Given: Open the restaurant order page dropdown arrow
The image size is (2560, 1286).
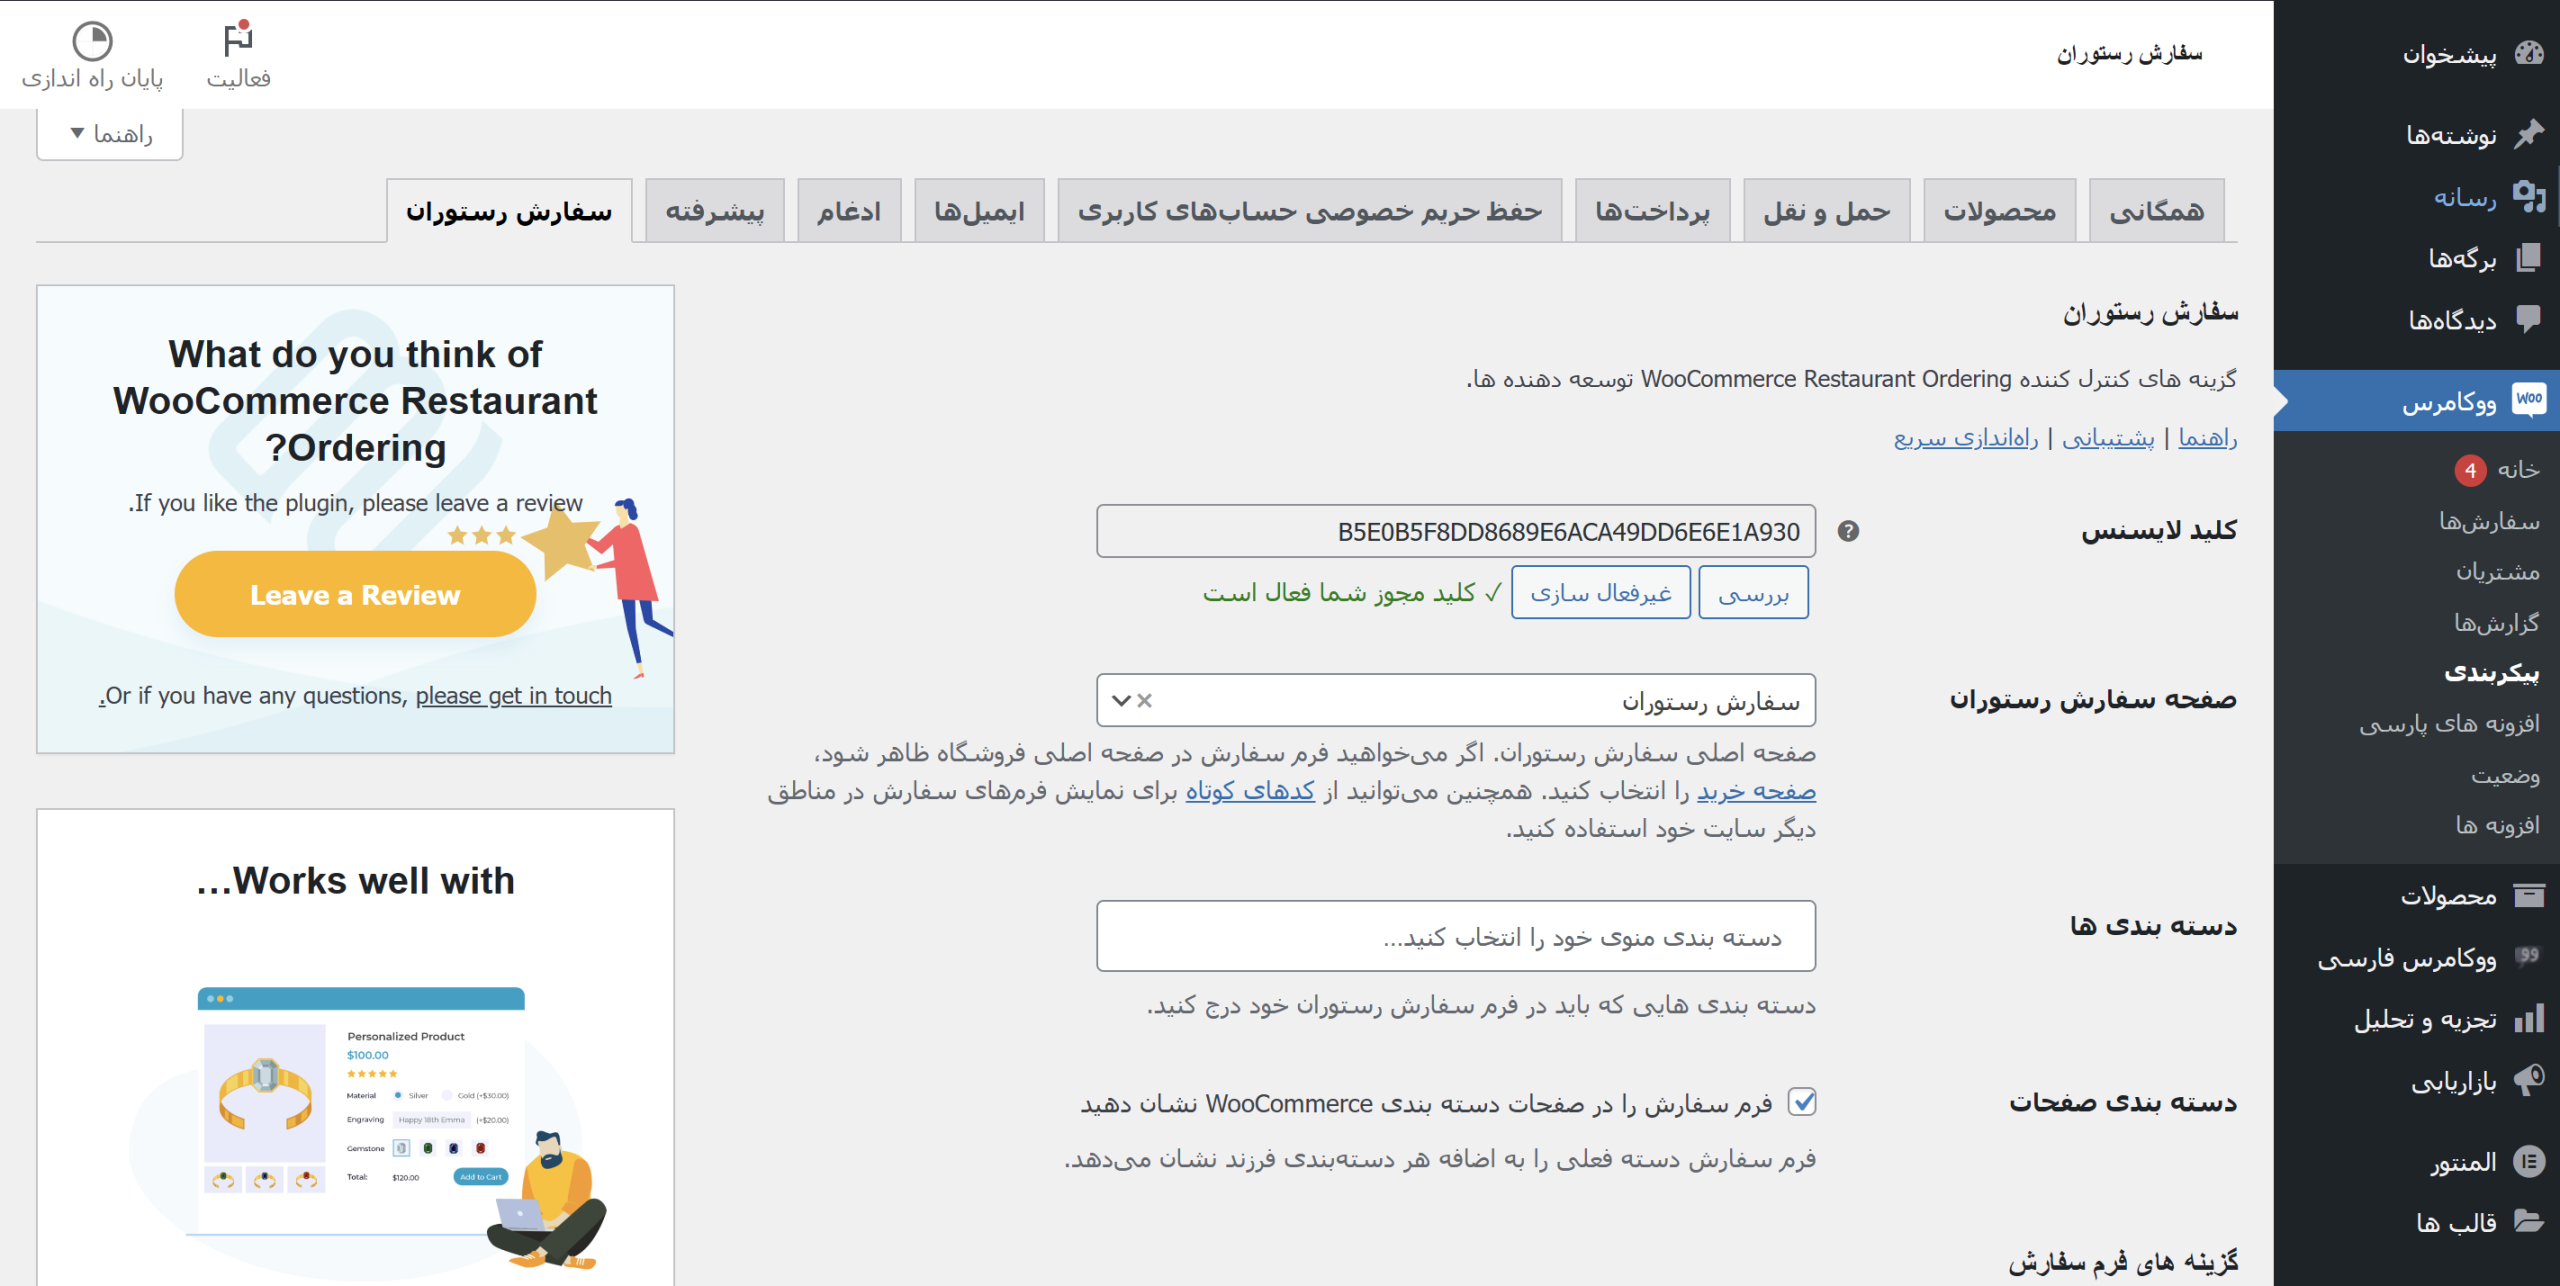Looking at the screenshot, I should click(x=1121, y=701).
